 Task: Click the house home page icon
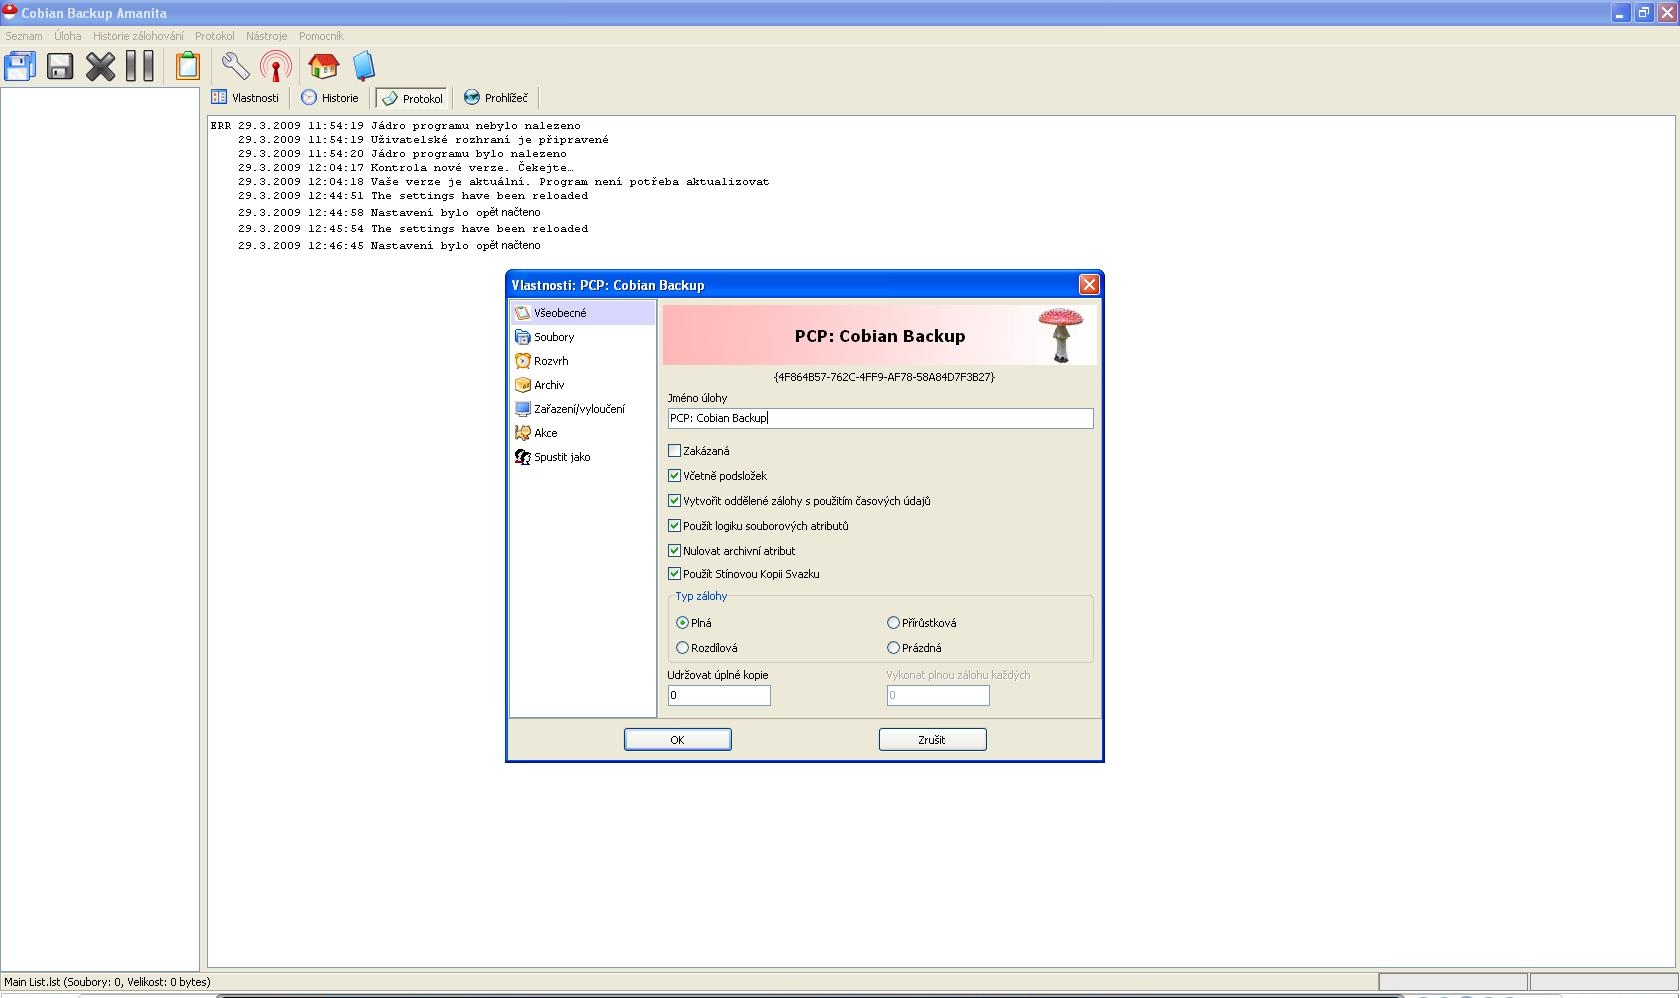coord(323,66)
